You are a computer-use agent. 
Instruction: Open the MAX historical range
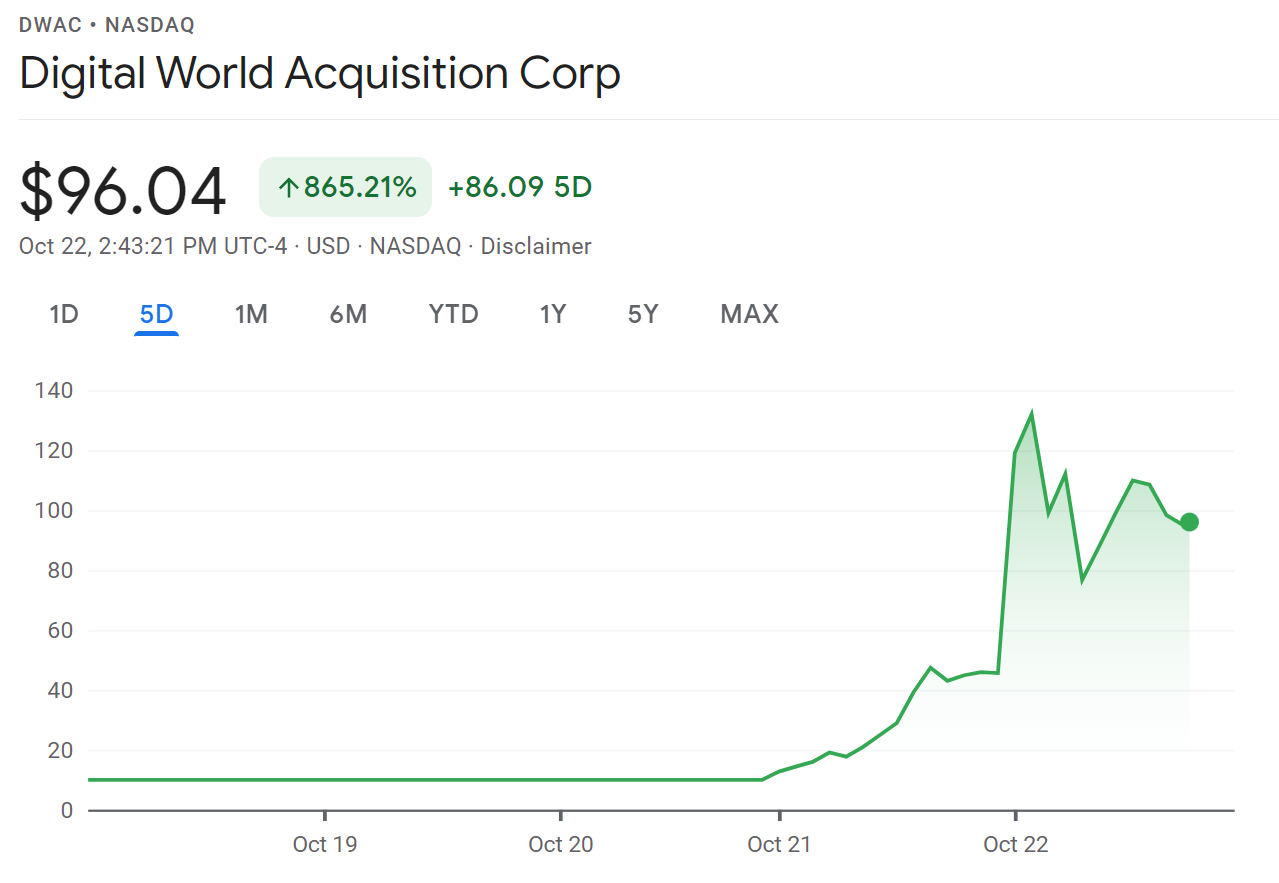click(x=748, y=313)
